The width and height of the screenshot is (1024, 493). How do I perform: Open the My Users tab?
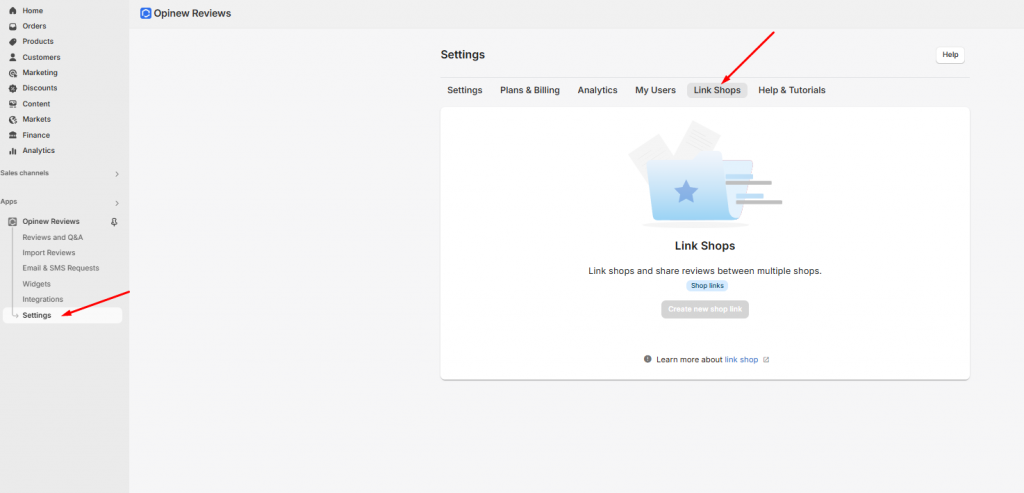click(x=655, y=90)
